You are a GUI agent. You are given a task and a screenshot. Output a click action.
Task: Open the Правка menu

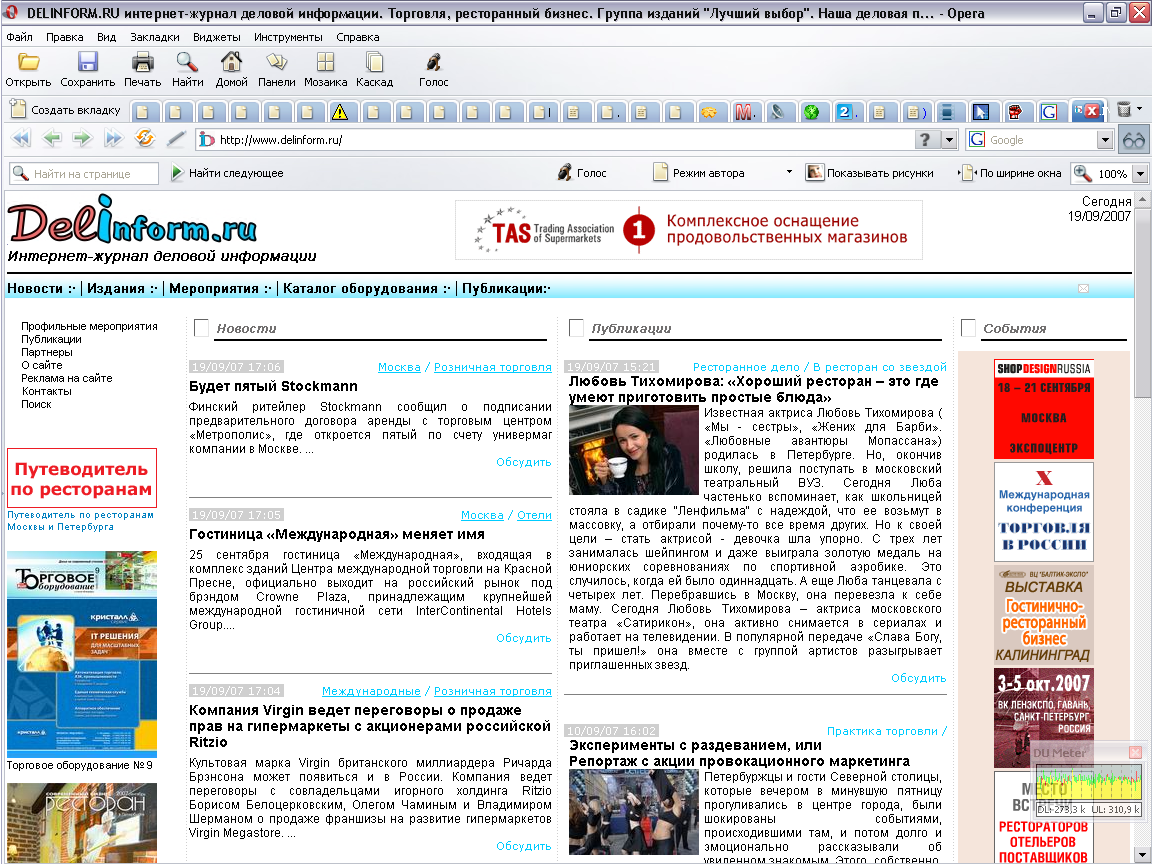coord(65,37)
